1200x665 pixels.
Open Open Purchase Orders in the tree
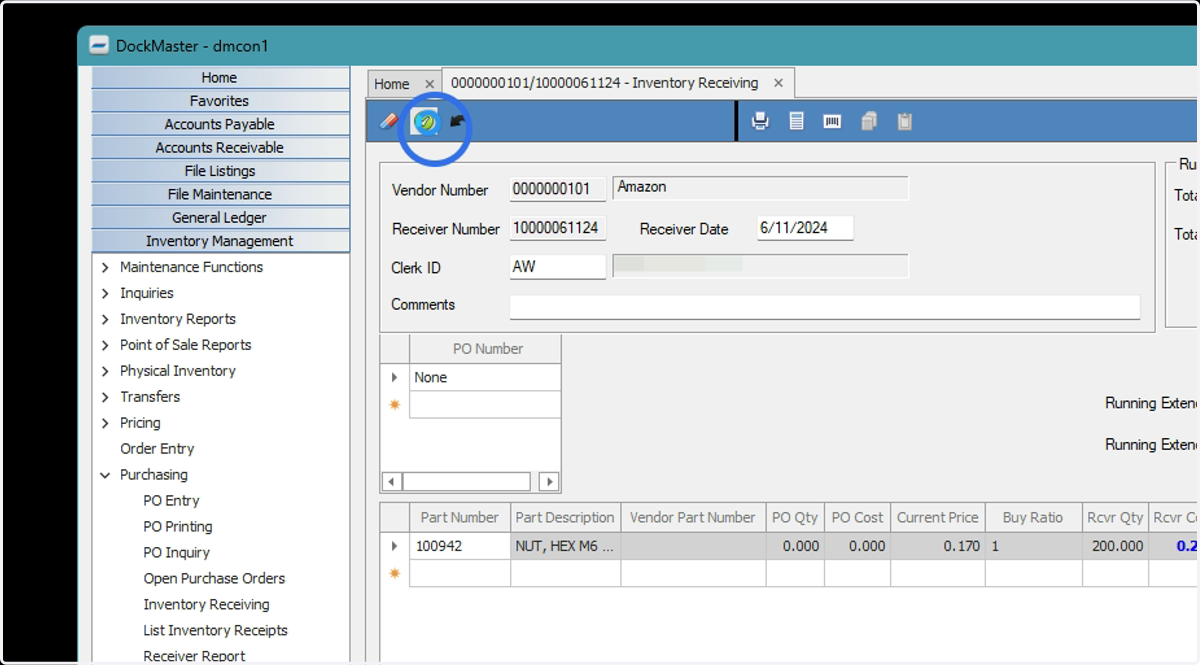pyautogui.click(x=214, y=579)
